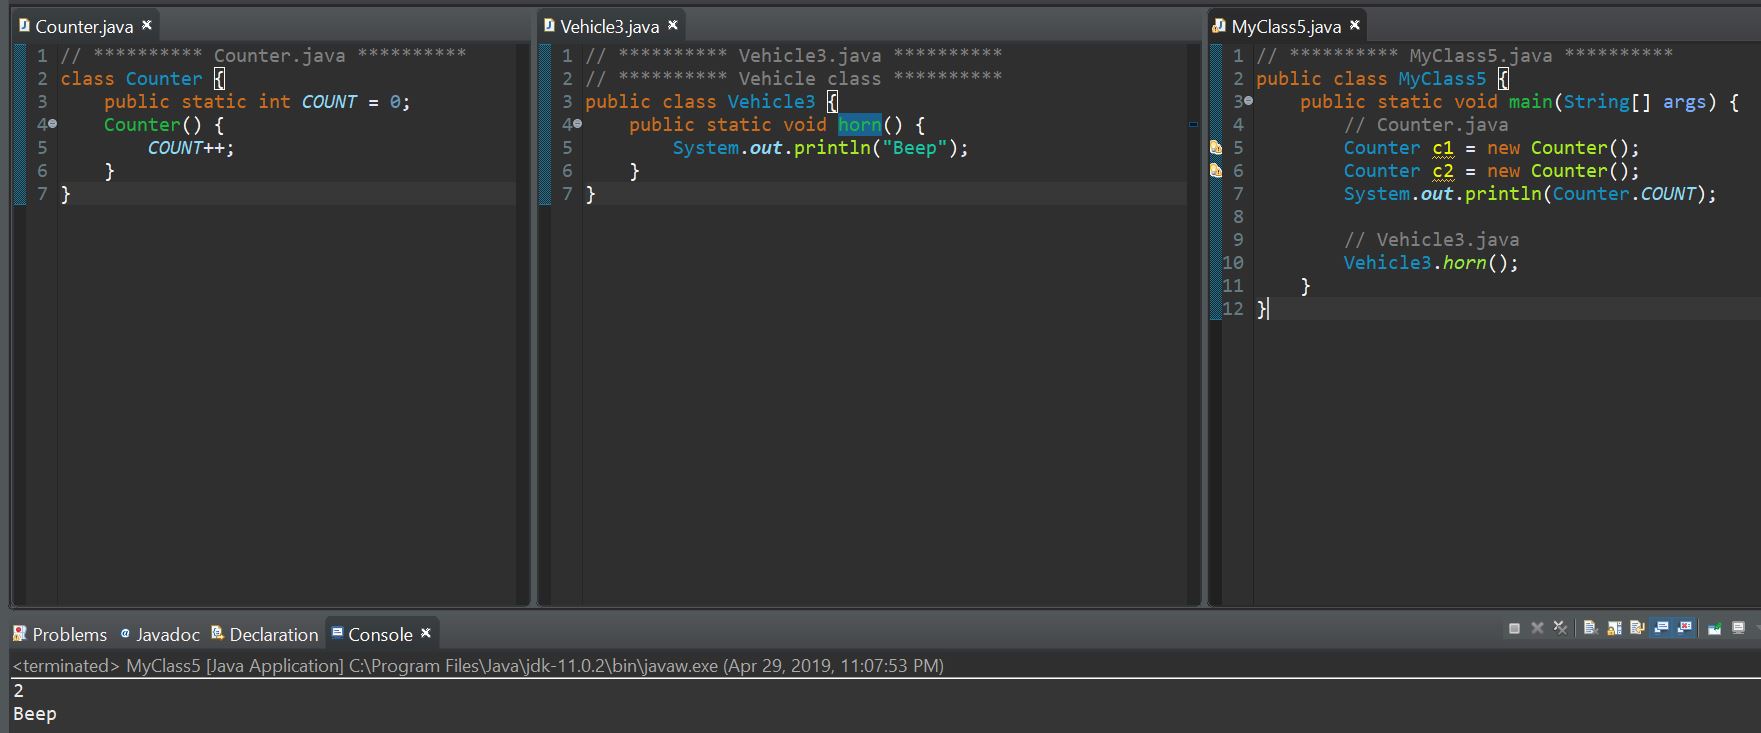Click the Pin Console icon

click(1714, 628)
